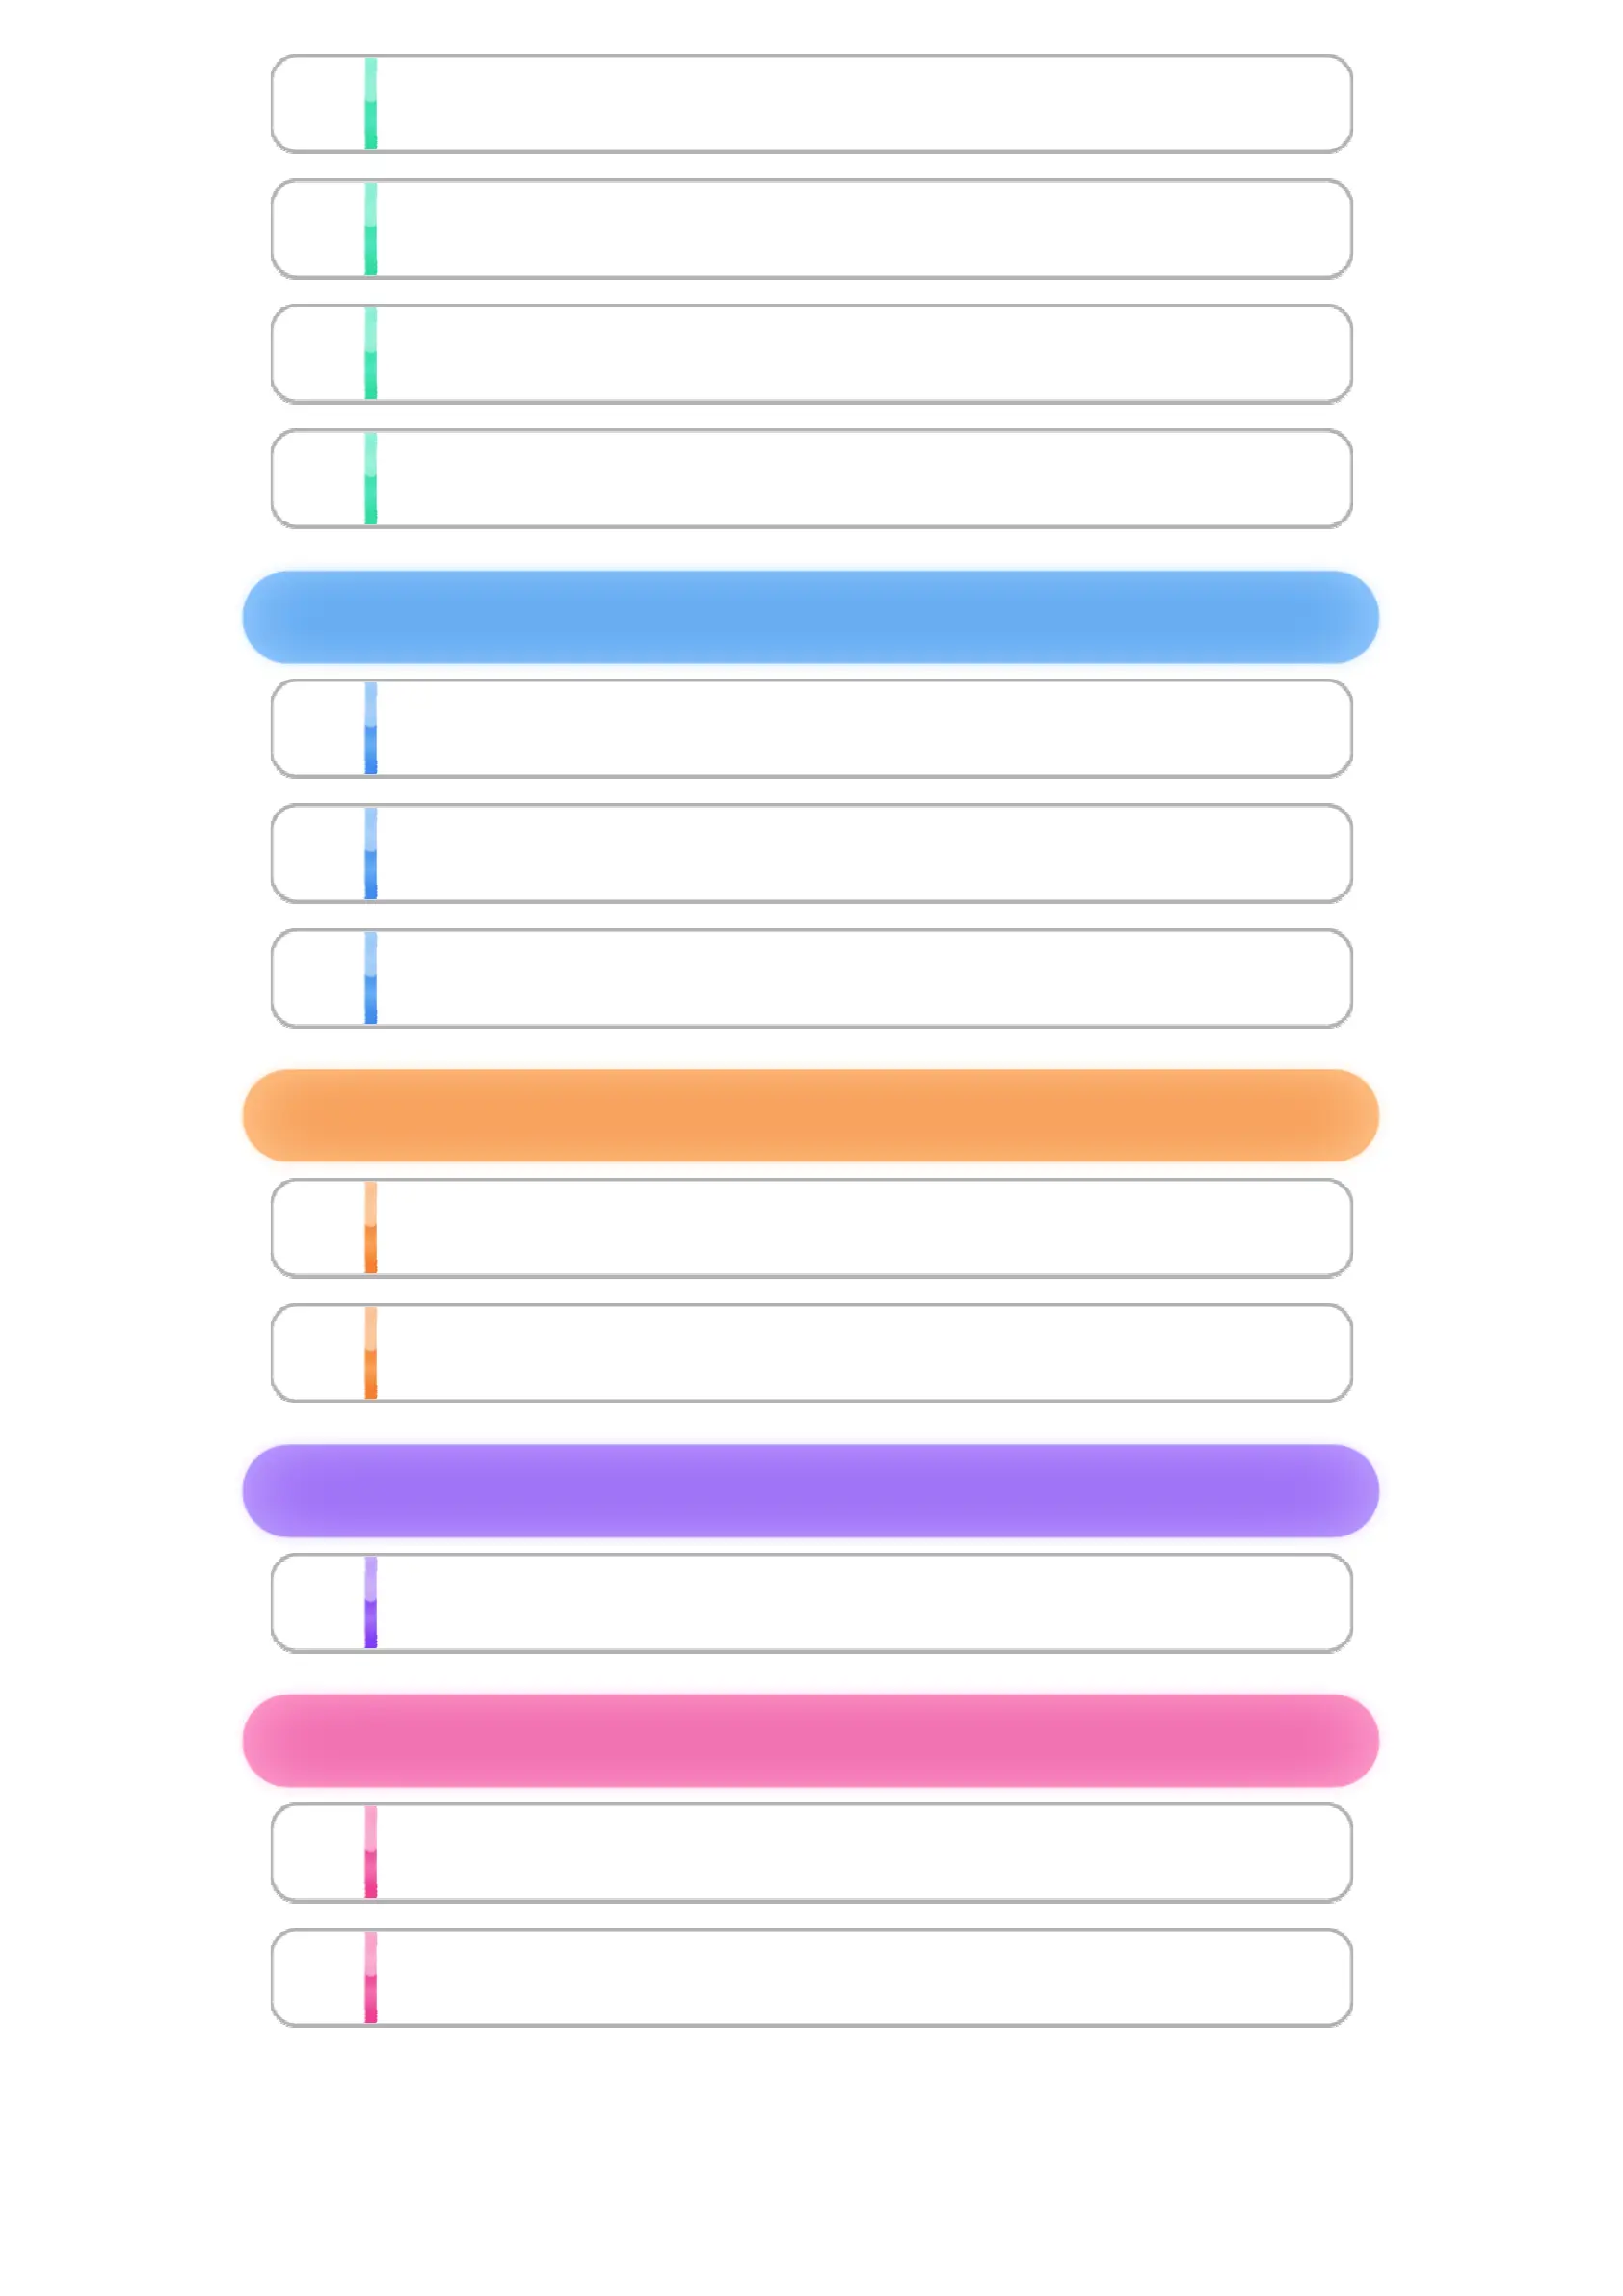Select the pink section header bar

[x=810, y=1740]
